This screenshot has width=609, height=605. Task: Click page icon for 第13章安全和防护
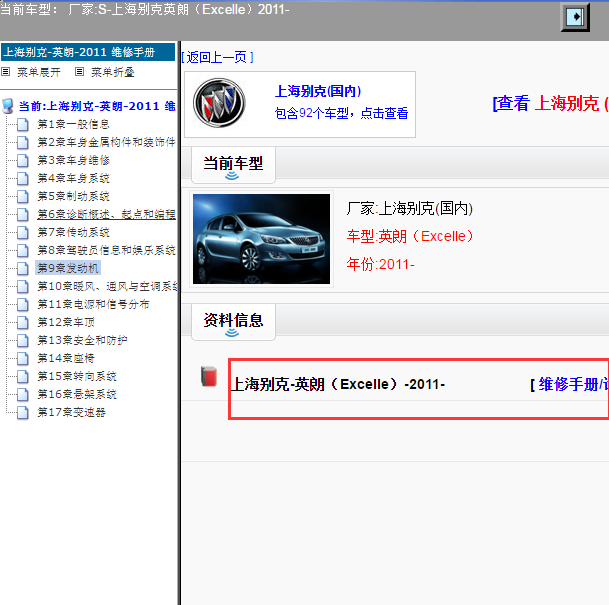coord(23,341)
